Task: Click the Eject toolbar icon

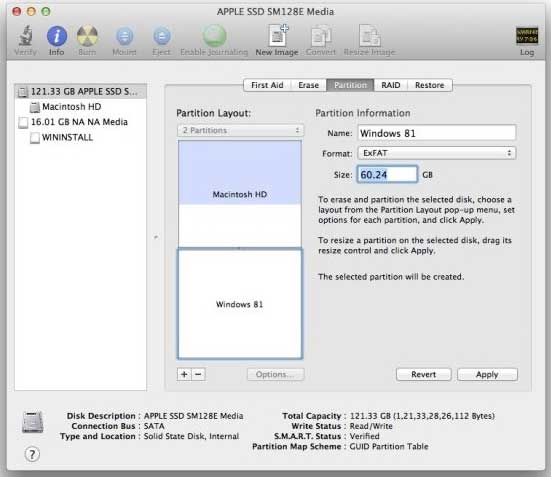Action: [162, 36]
